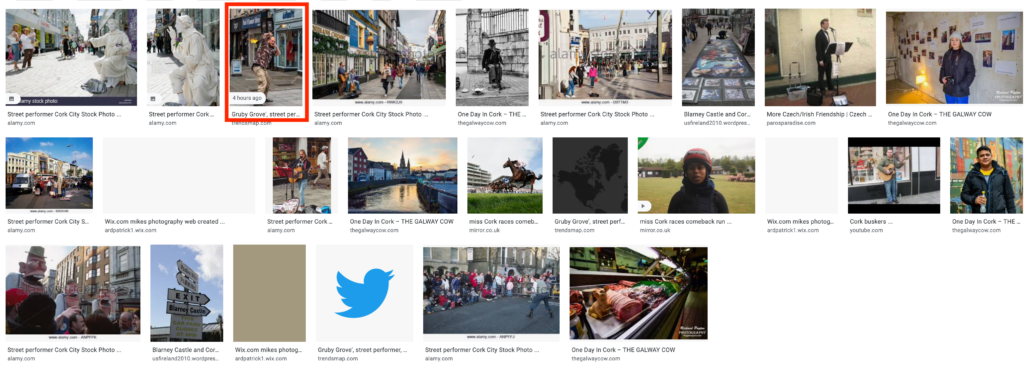Open the black-and-white seated man photo

(x=492, y=57)
